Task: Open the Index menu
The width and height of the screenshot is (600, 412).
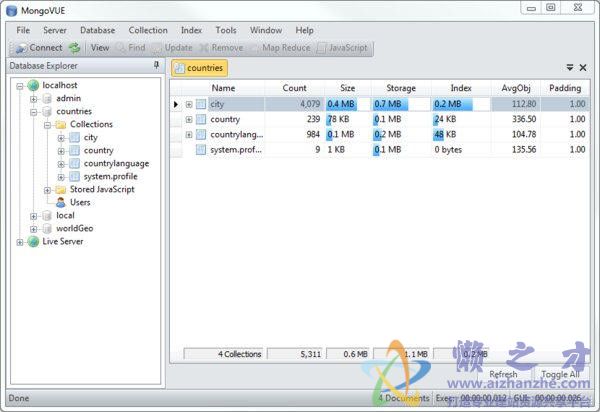Action: tap(191, 30)
